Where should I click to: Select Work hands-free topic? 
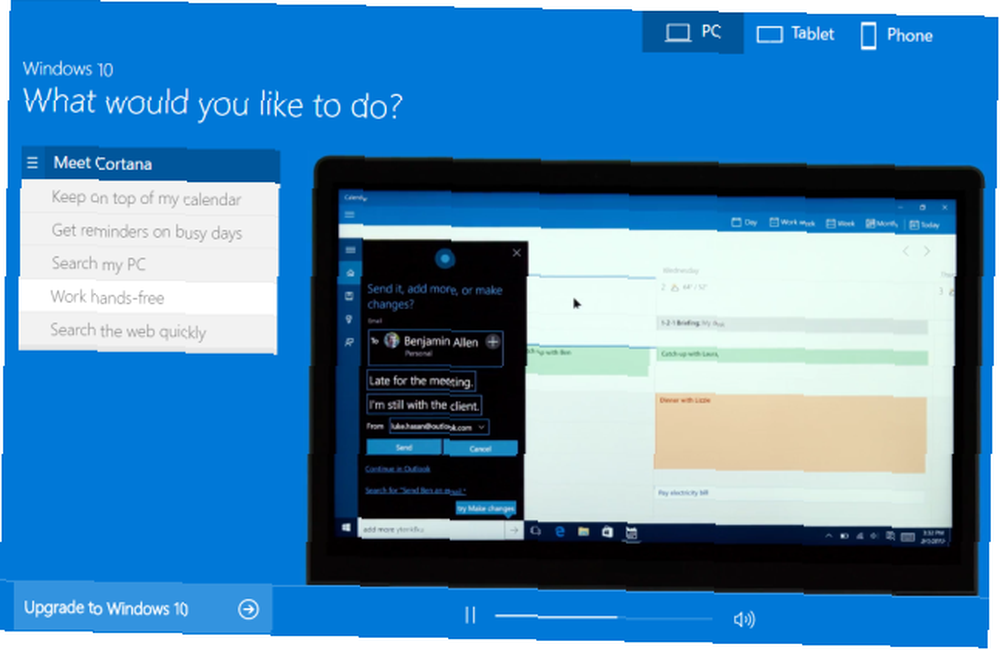click(149, 297)
